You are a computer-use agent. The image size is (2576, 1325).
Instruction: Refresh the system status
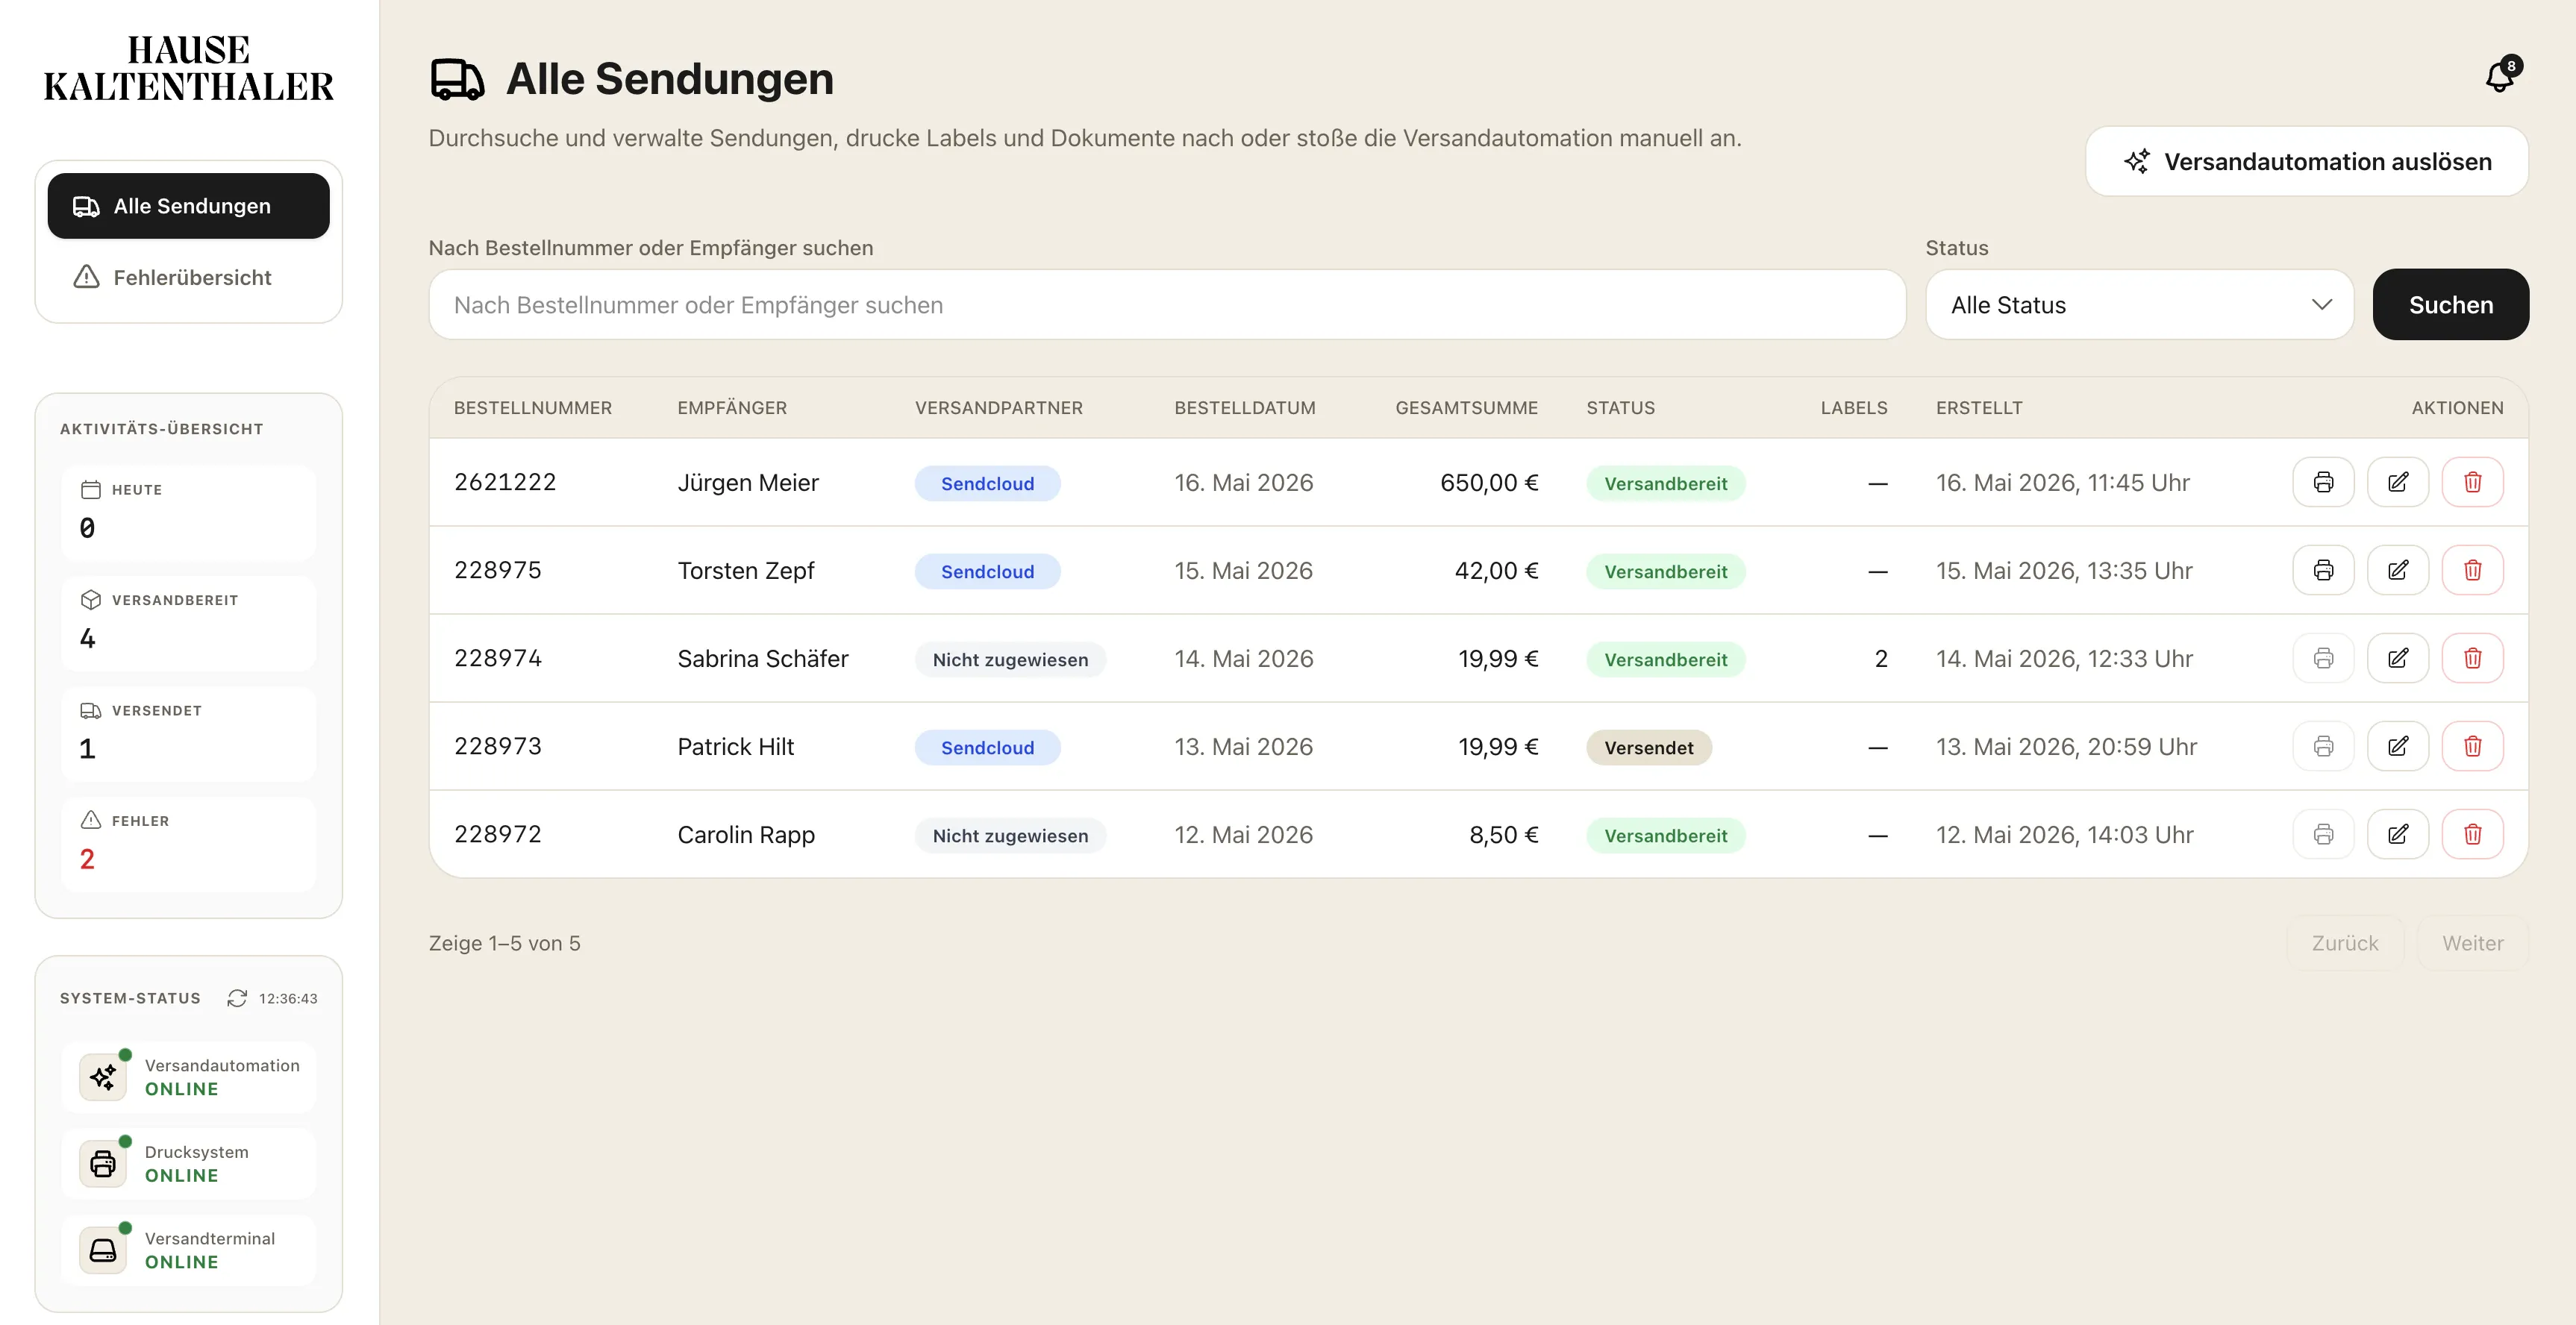237,998
